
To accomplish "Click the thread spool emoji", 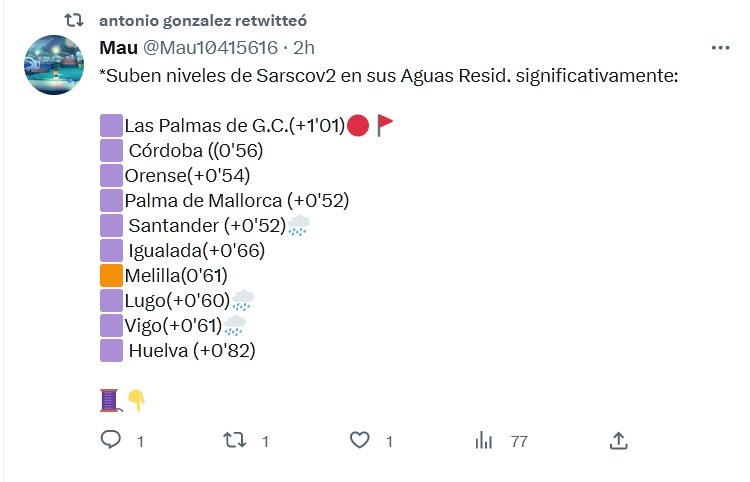I will coord(111,400).
